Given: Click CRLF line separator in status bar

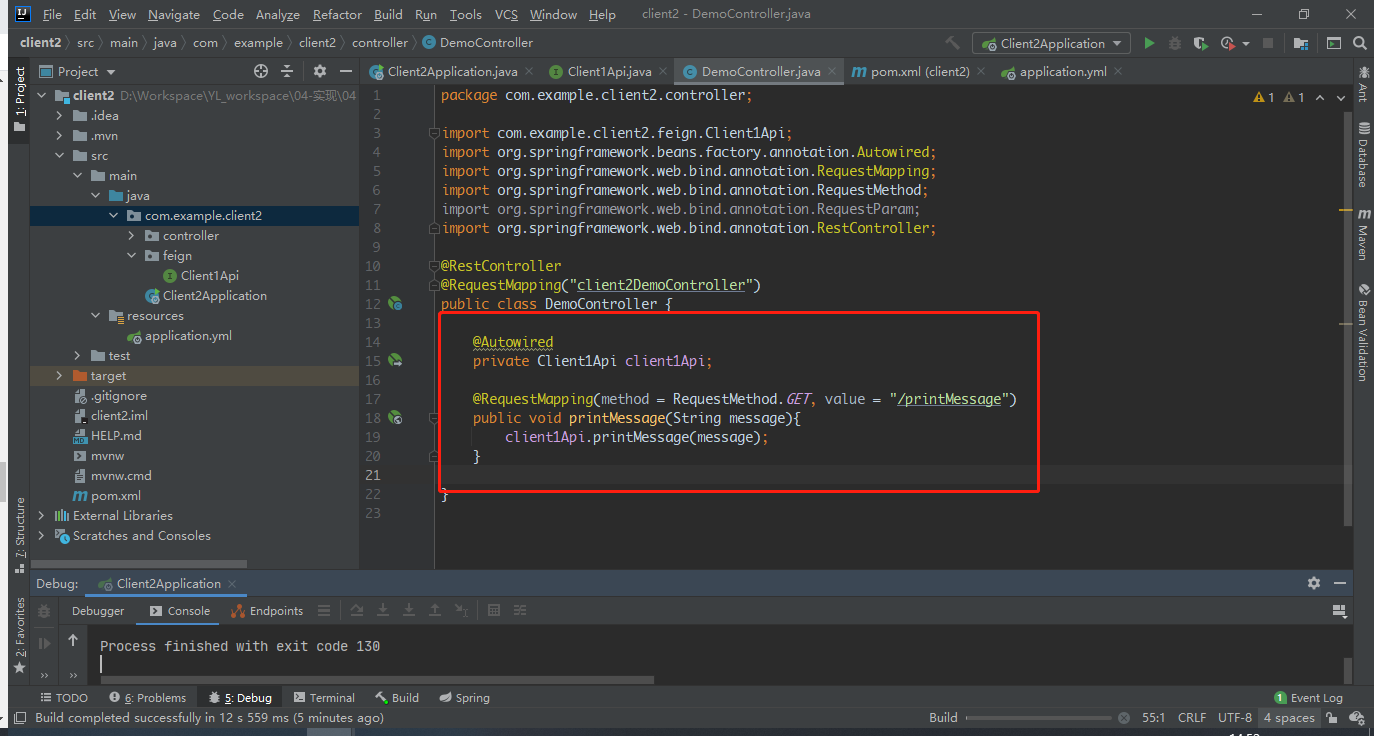Looking at the screenshot, I should [1192, 717].
